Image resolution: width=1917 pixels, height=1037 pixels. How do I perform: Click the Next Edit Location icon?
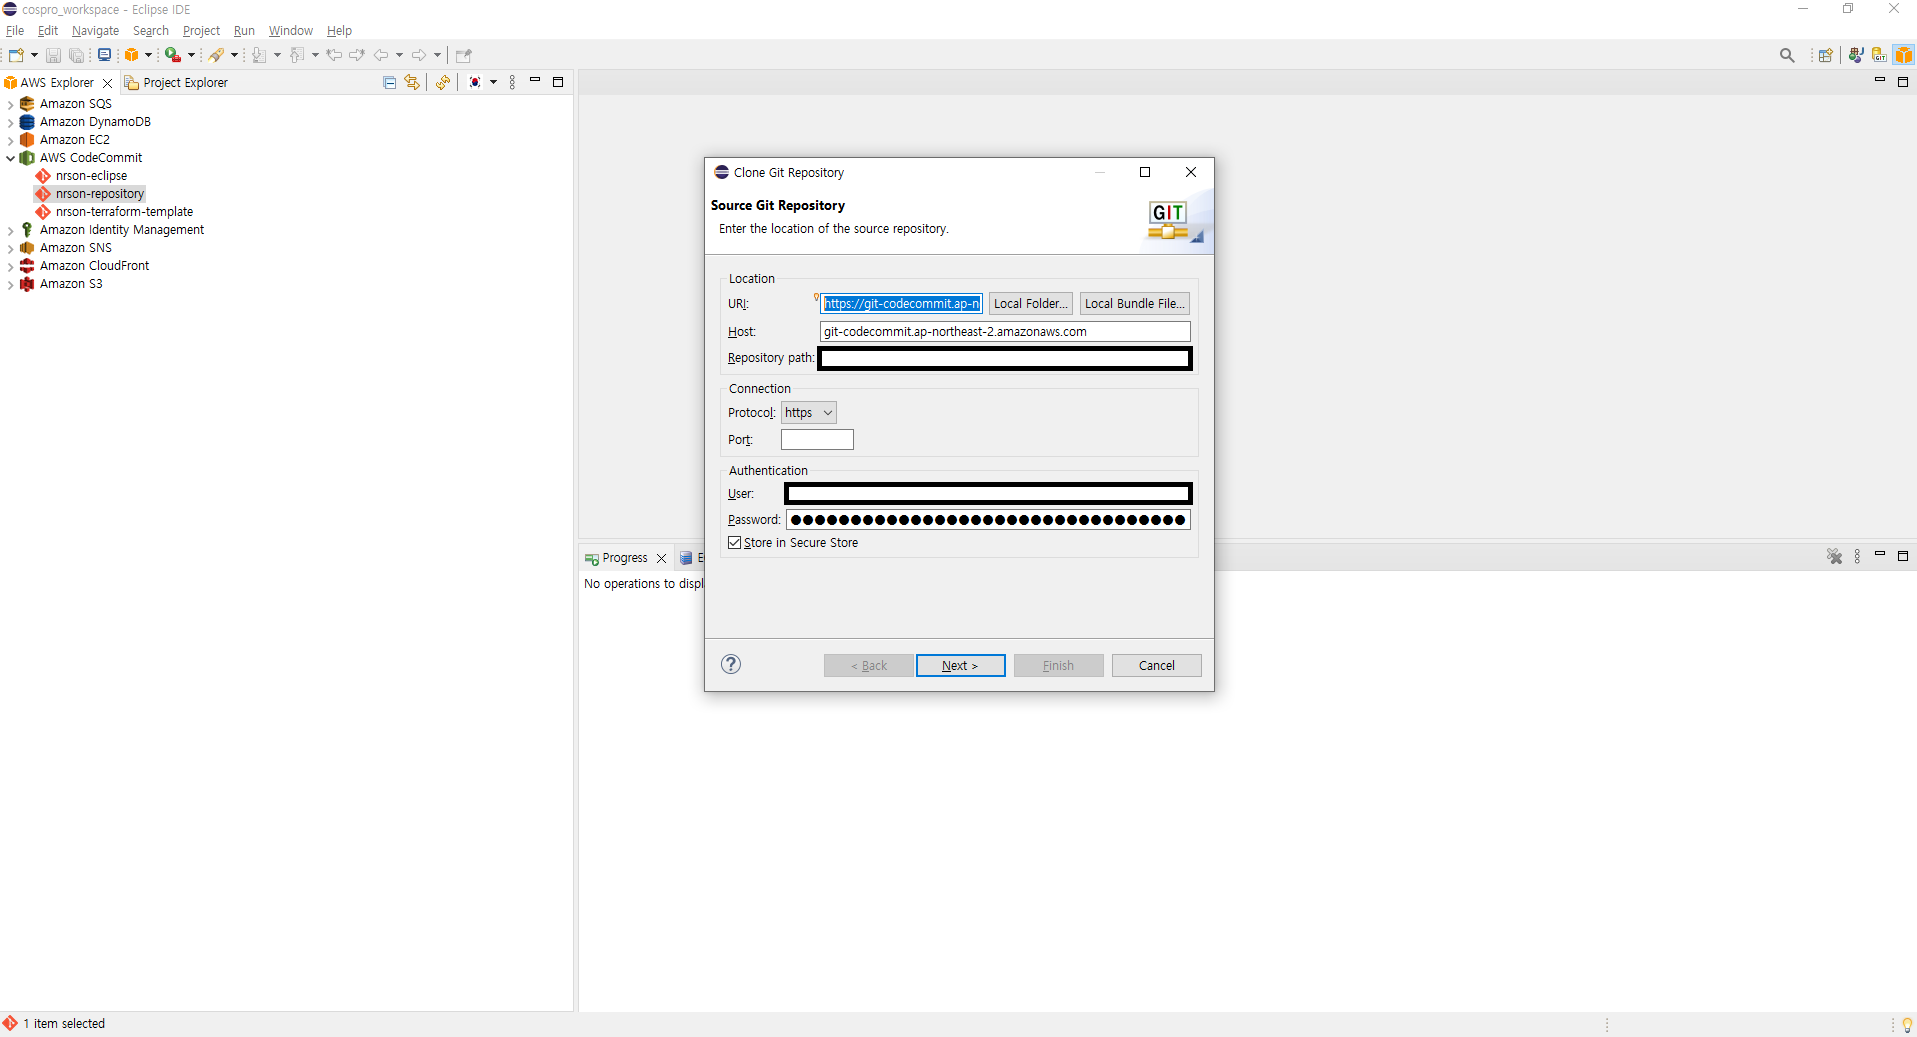click(357, 55)
